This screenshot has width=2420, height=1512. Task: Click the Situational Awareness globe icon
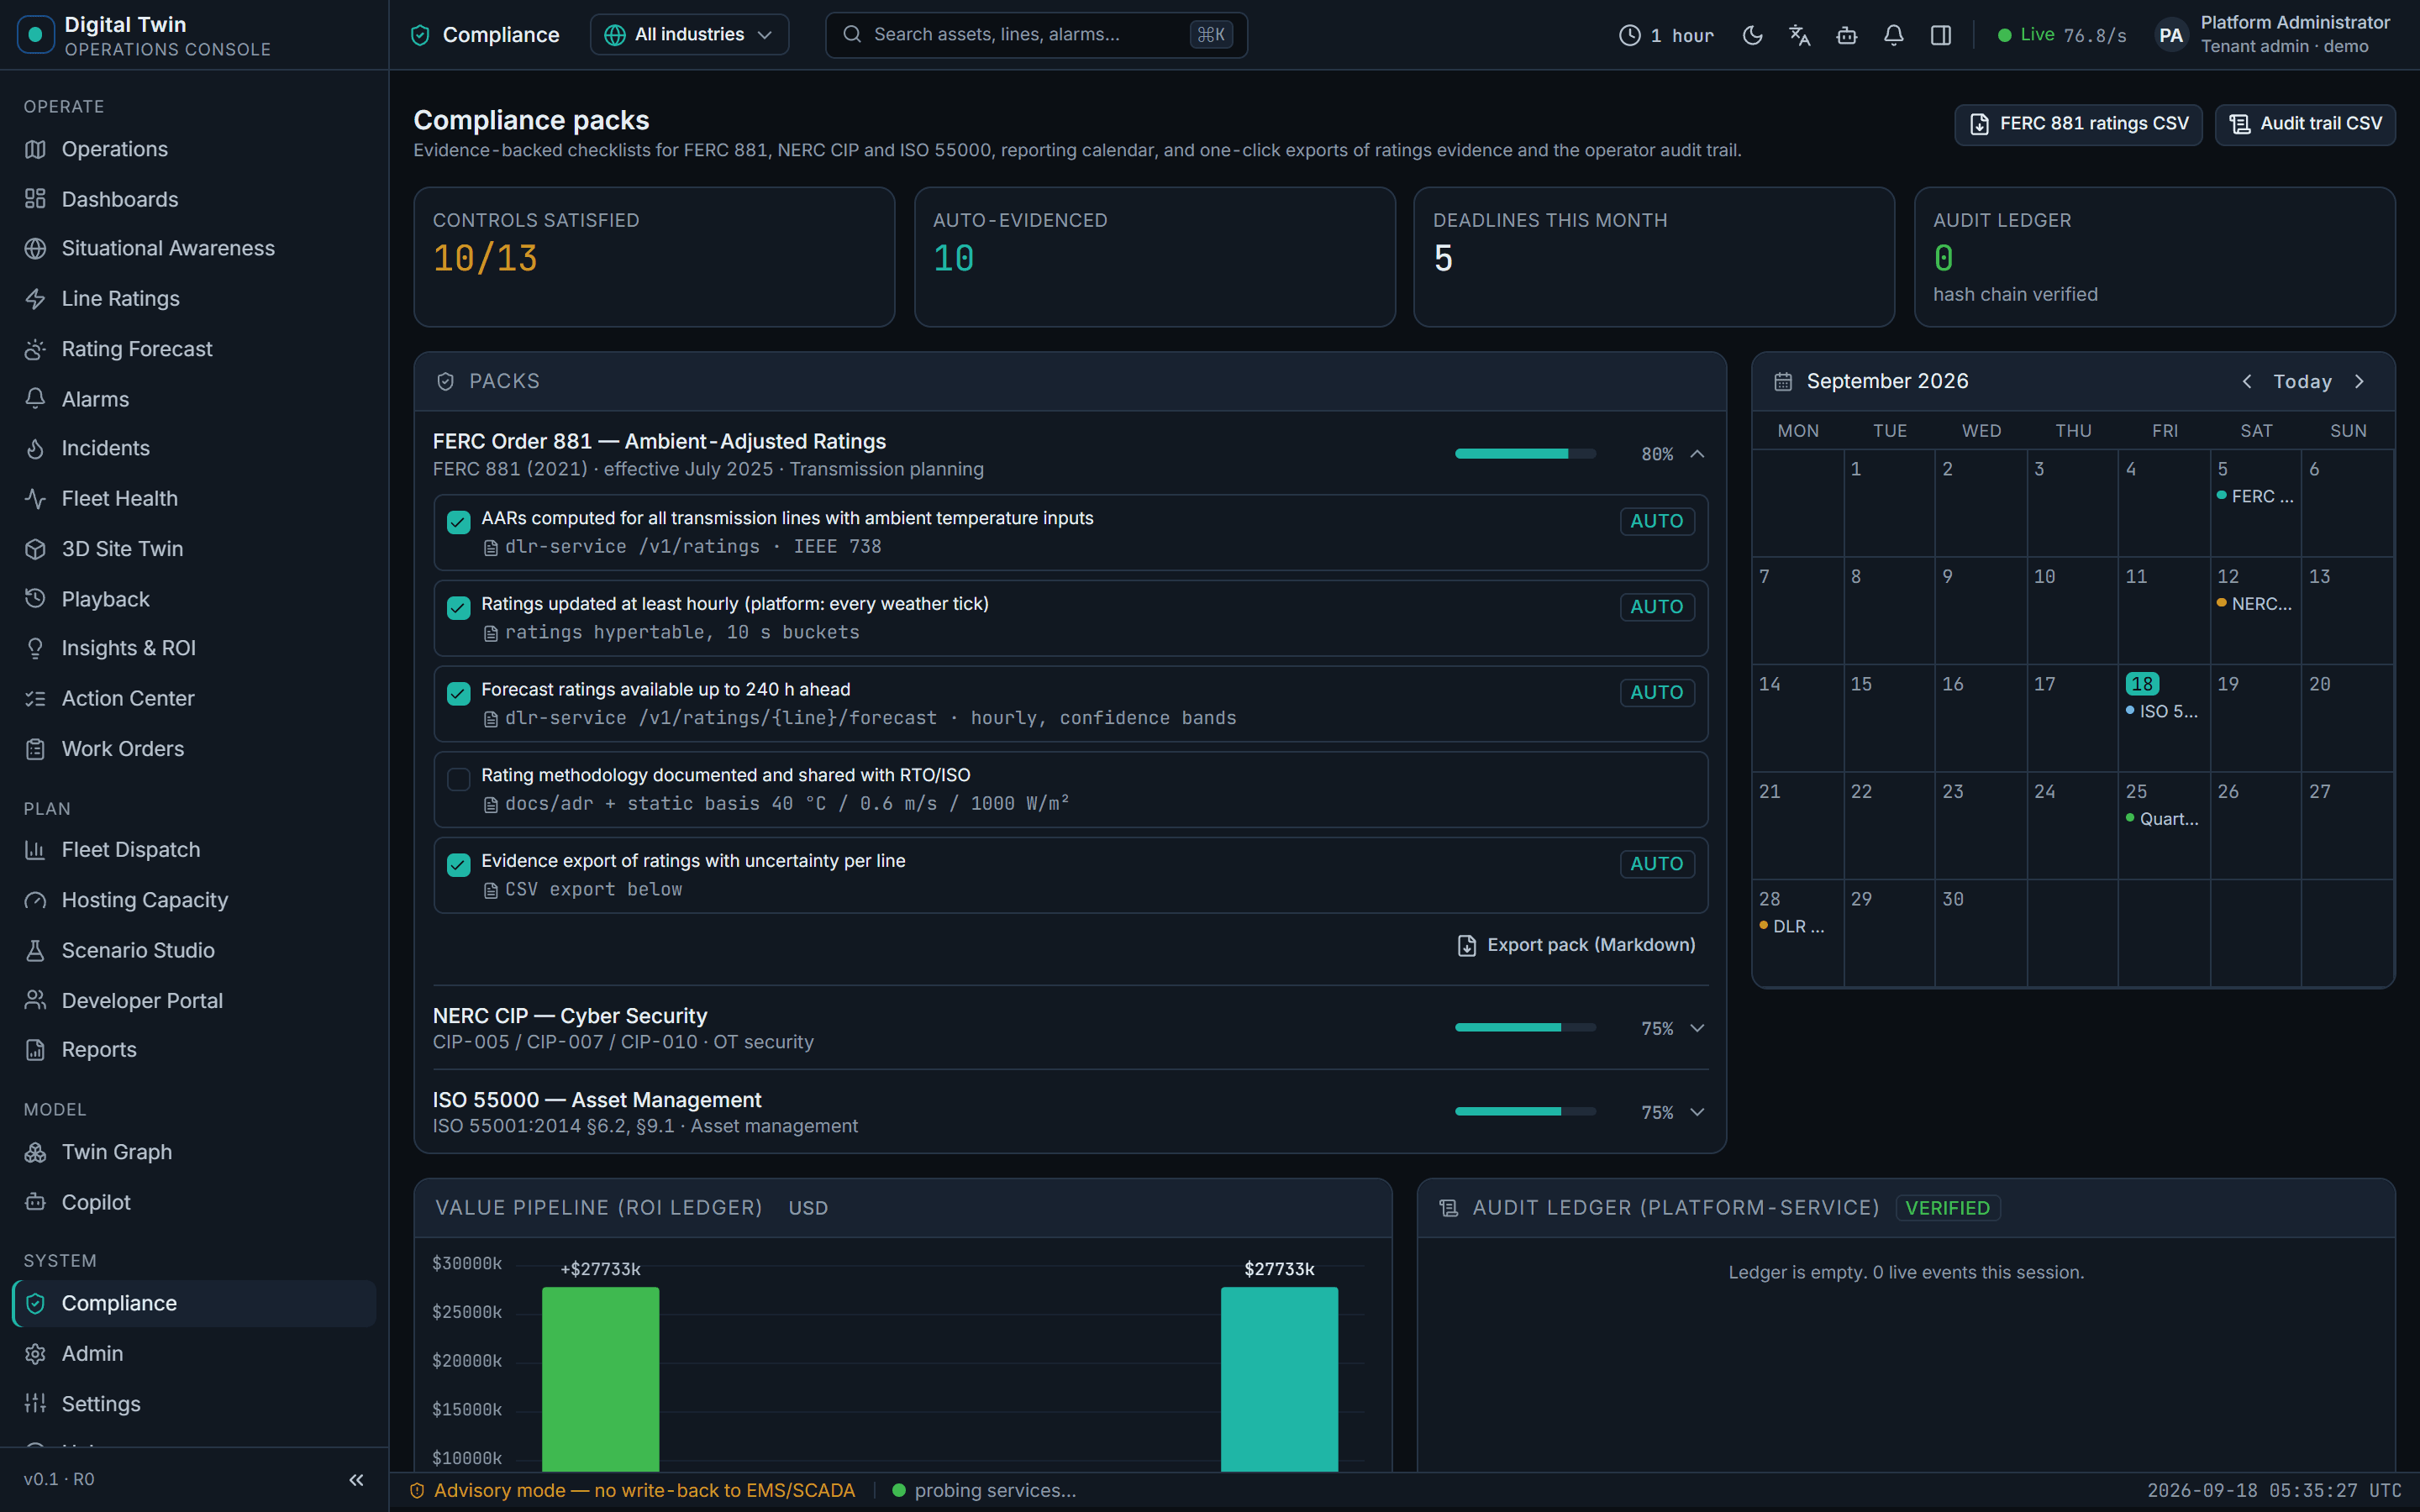[35, 248]
